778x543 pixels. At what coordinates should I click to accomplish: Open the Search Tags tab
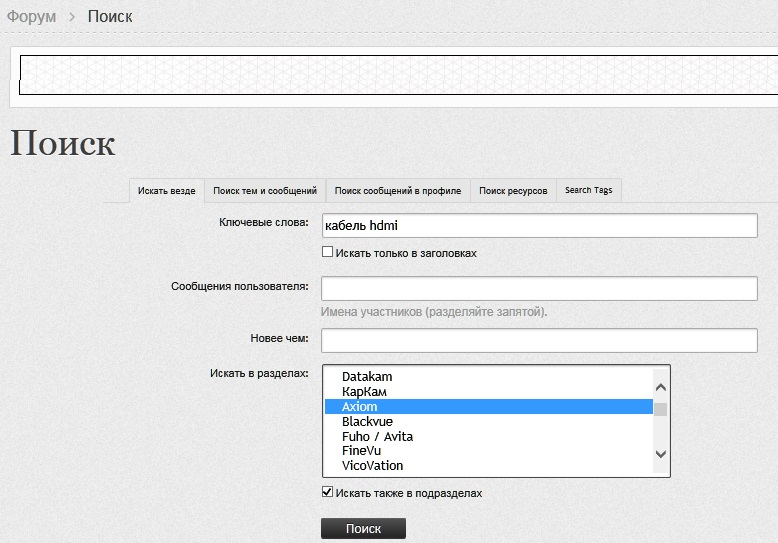point(588,190)
